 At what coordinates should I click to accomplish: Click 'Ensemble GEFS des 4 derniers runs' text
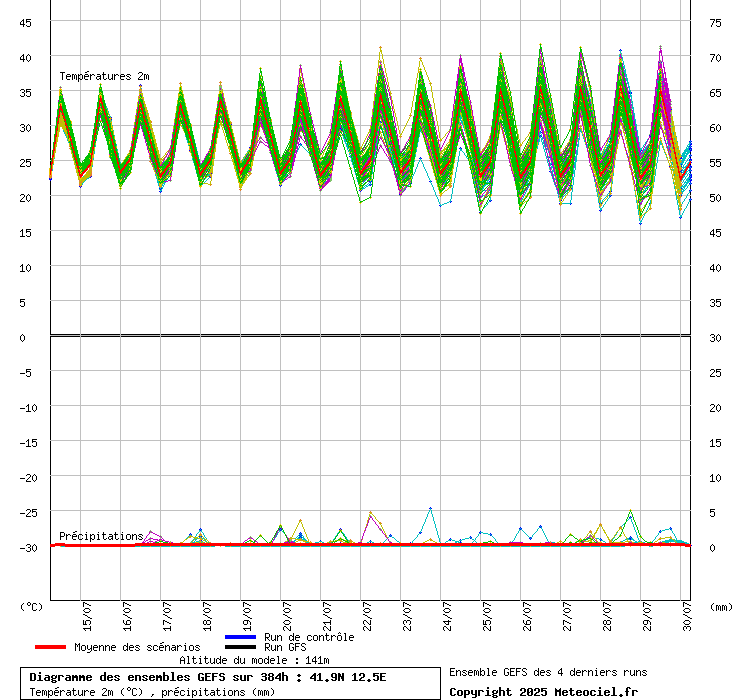click(548, 672)
